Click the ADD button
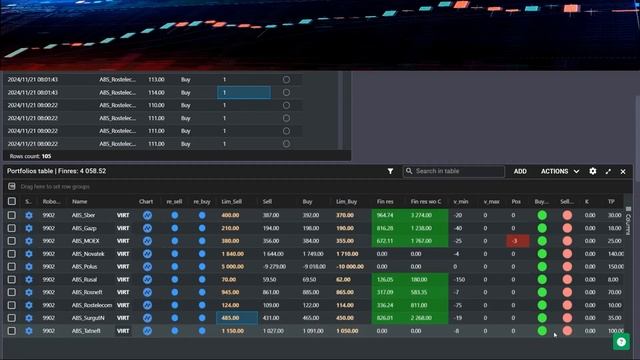 click(520, 171)
